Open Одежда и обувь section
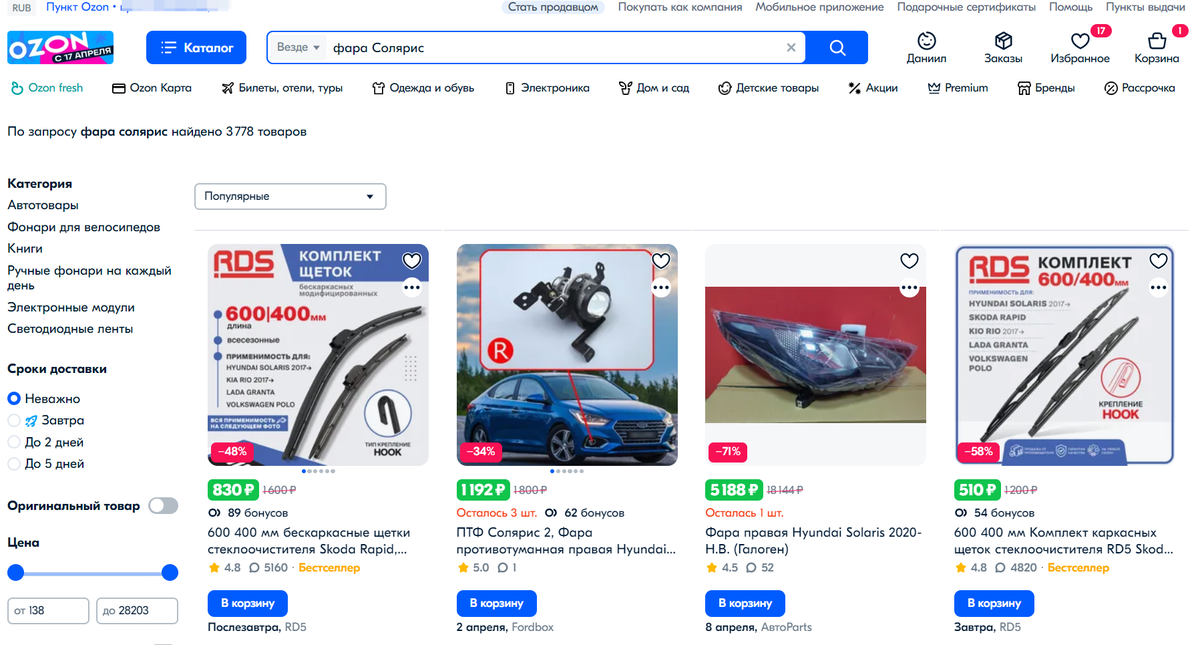The image size is (1200, 645). point(423,88)
